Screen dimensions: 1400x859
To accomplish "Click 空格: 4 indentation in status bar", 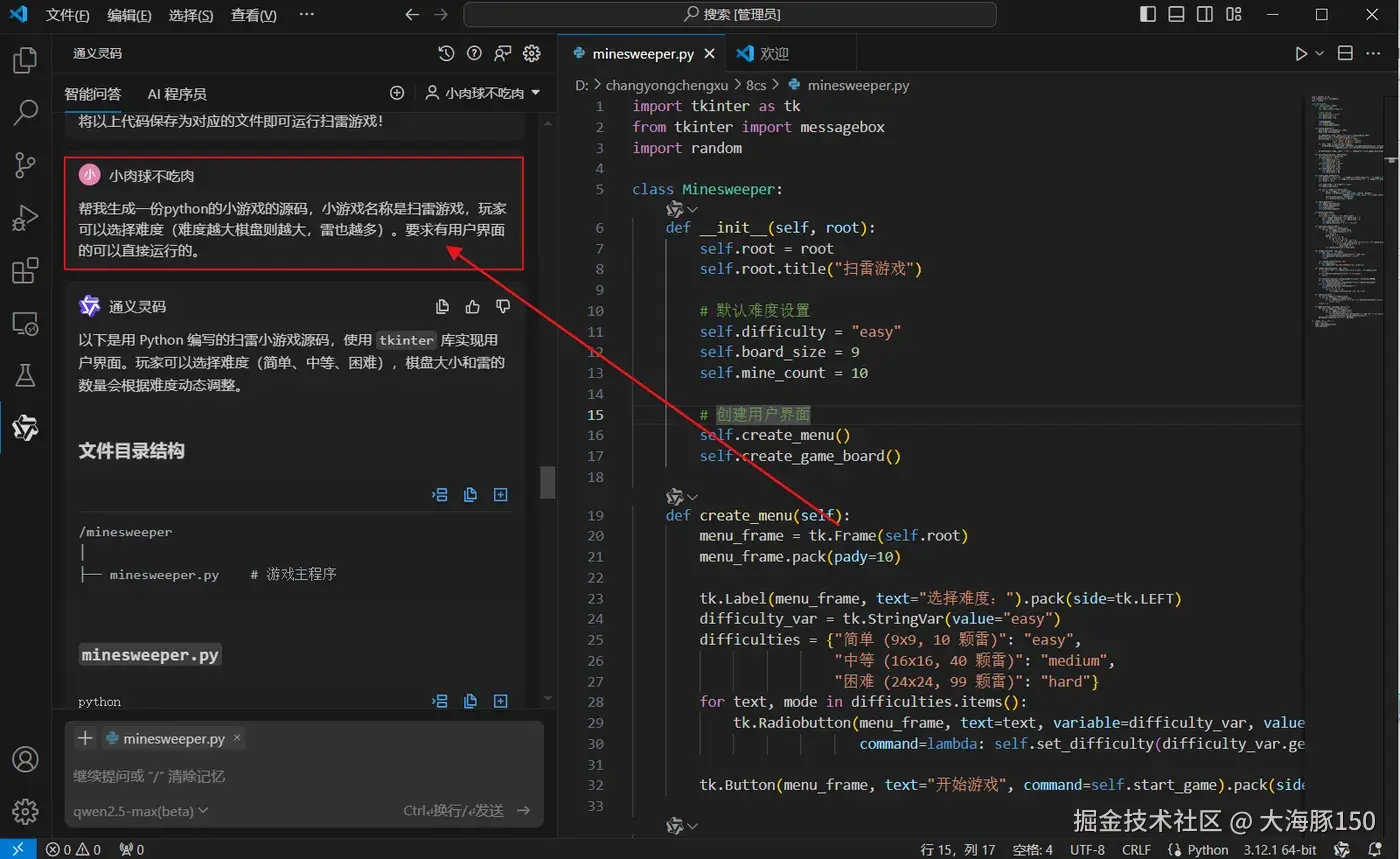I will click(x=1032, y=849).
